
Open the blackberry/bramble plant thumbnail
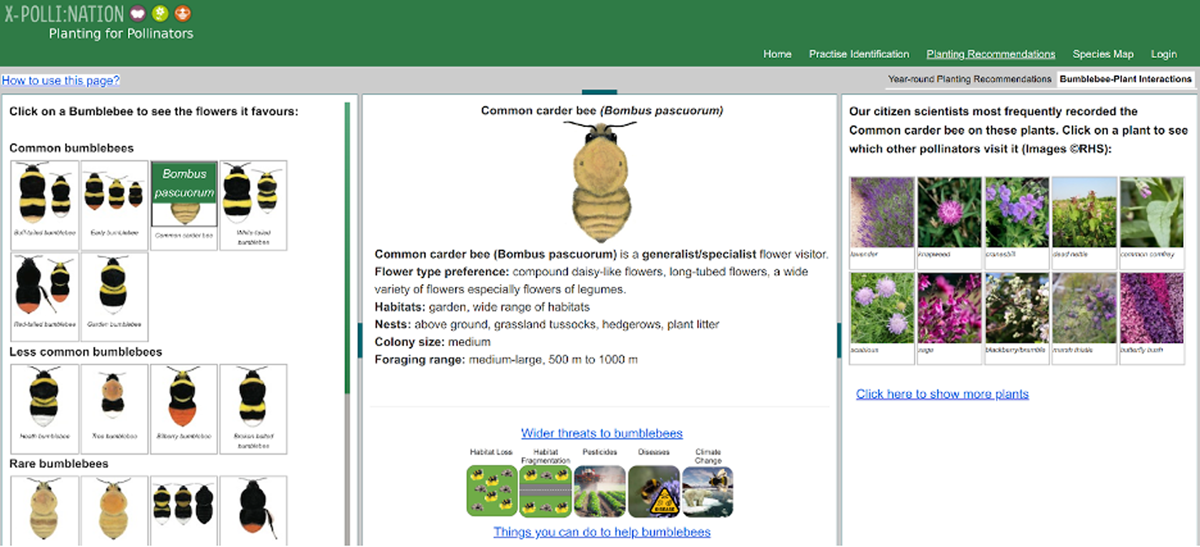click(1017, 317)
